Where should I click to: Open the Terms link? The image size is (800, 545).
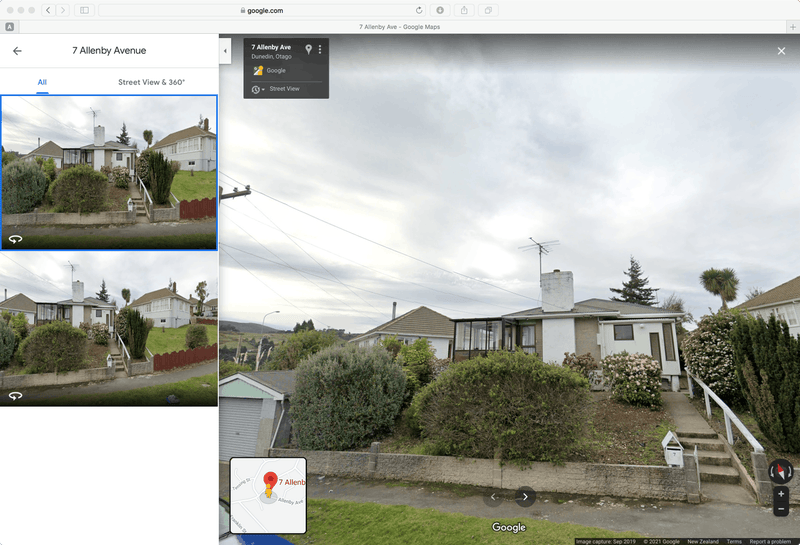734,541
